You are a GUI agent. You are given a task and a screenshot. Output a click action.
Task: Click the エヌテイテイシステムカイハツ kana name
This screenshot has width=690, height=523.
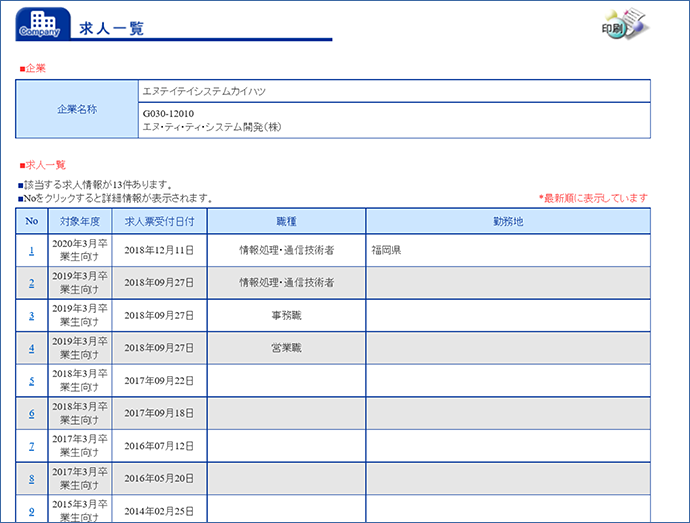204,91
